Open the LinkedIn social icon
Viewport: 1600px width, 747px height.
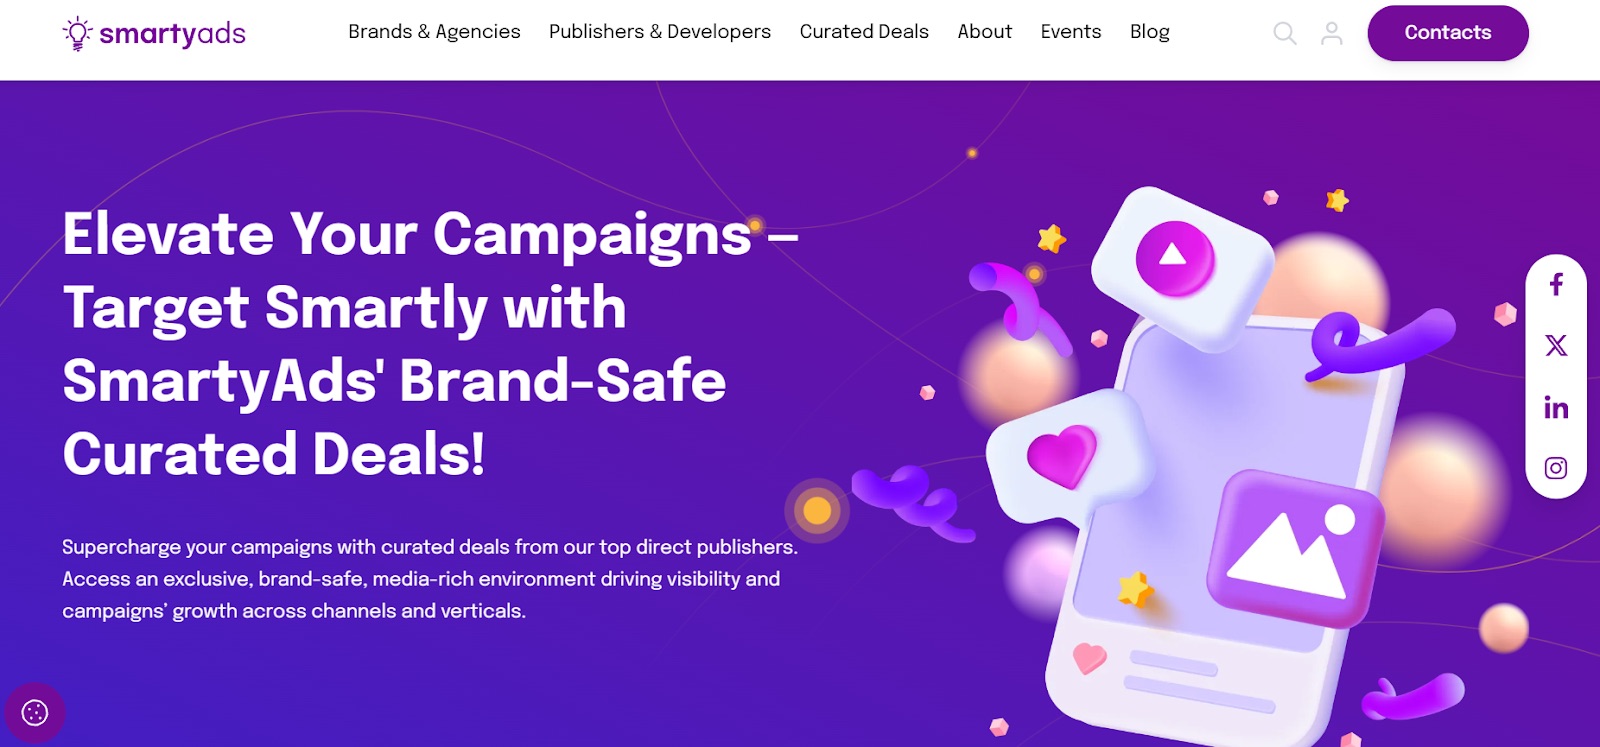point(1556,407)
